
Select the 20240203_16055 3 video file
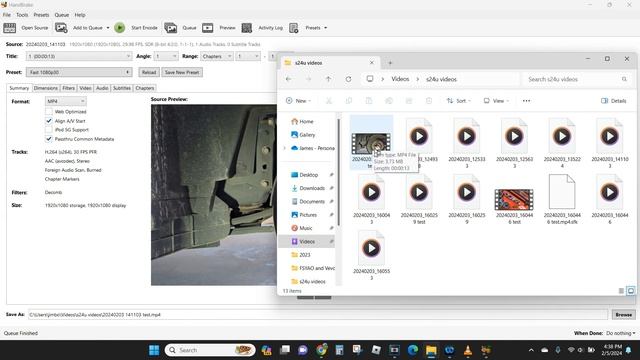[371, 255]
